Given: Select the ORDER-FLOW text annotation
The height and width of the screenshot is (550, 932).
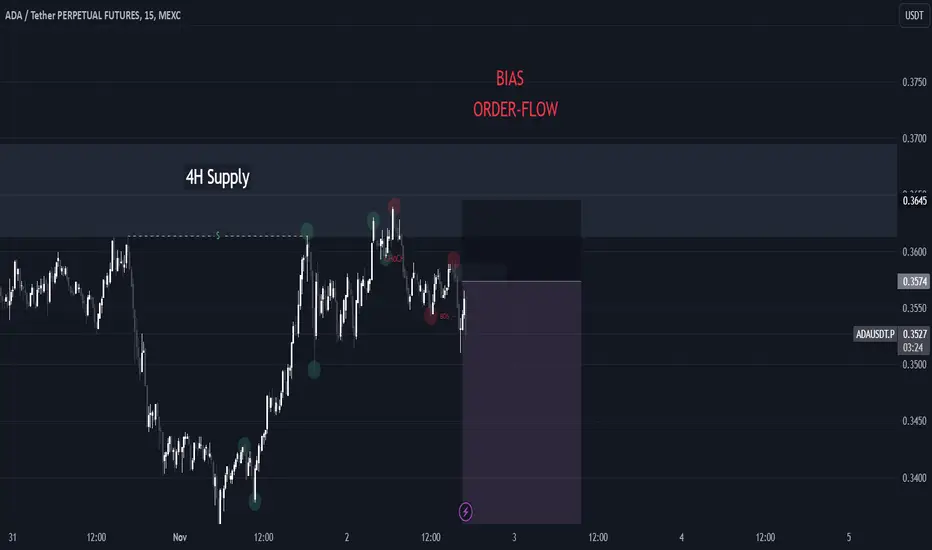Looking at the screenshot, I should (515, 109).
